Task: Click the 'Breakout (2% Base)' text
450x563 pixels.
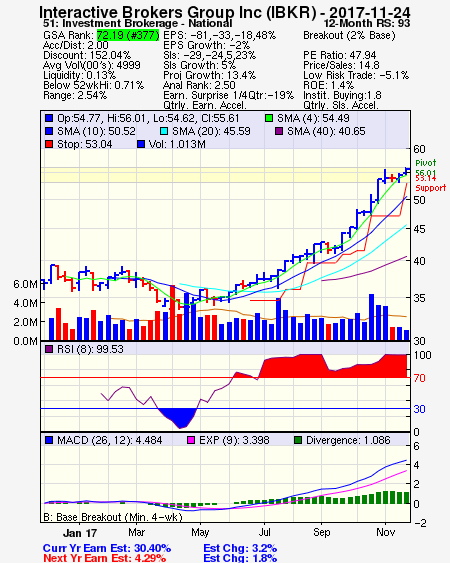Action: [x=349, y=35]
